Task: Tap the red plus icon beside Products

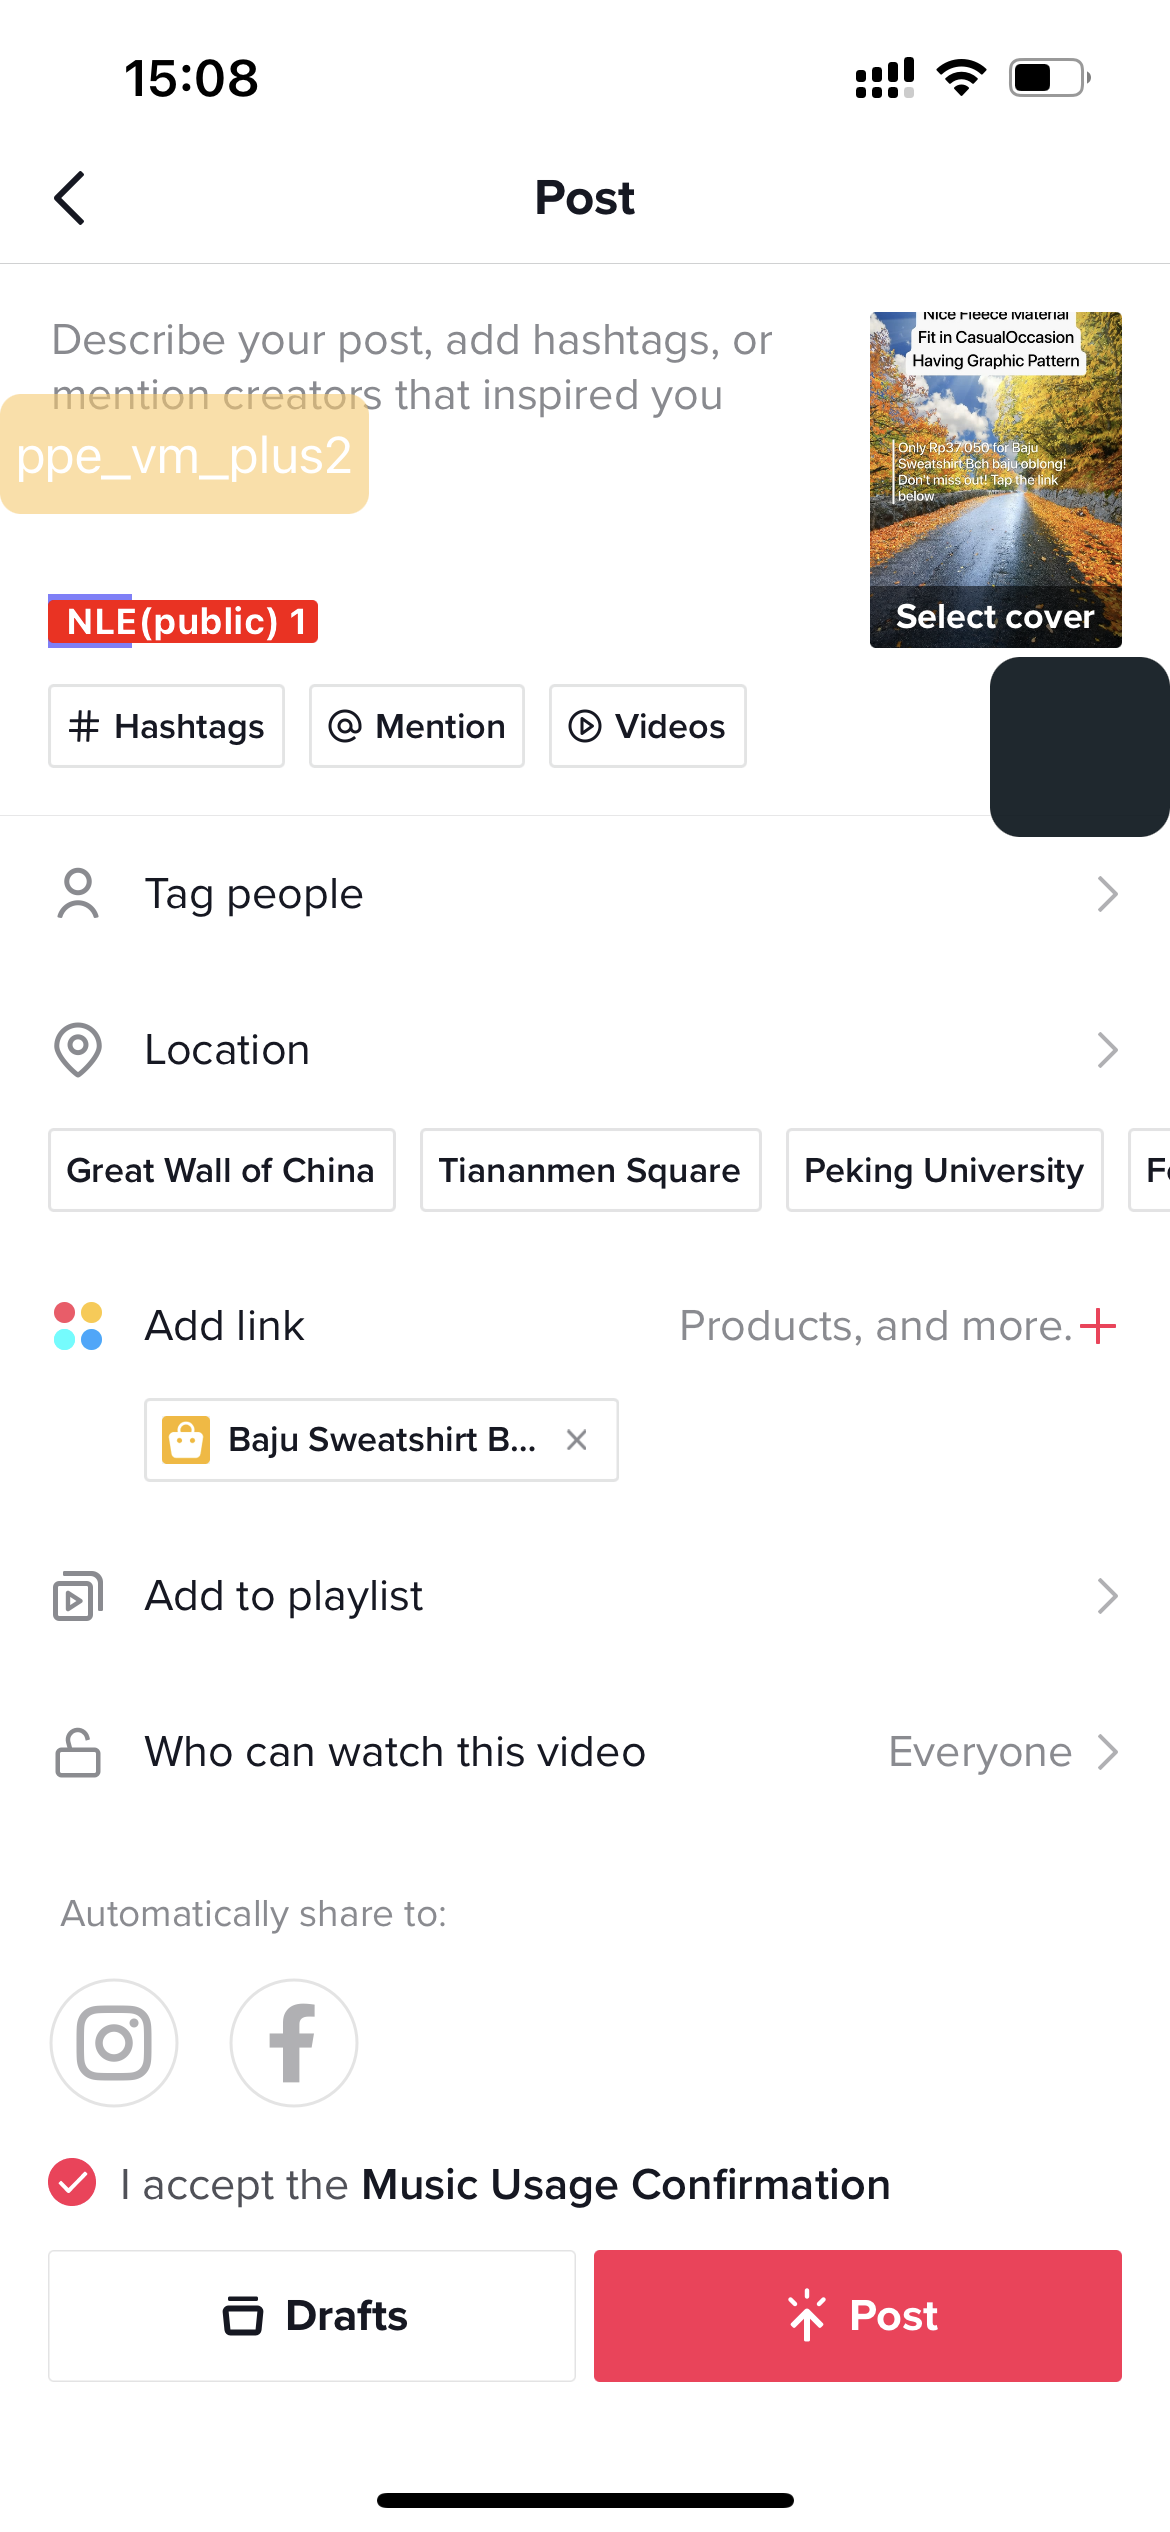Action: coord(1098,1326)
